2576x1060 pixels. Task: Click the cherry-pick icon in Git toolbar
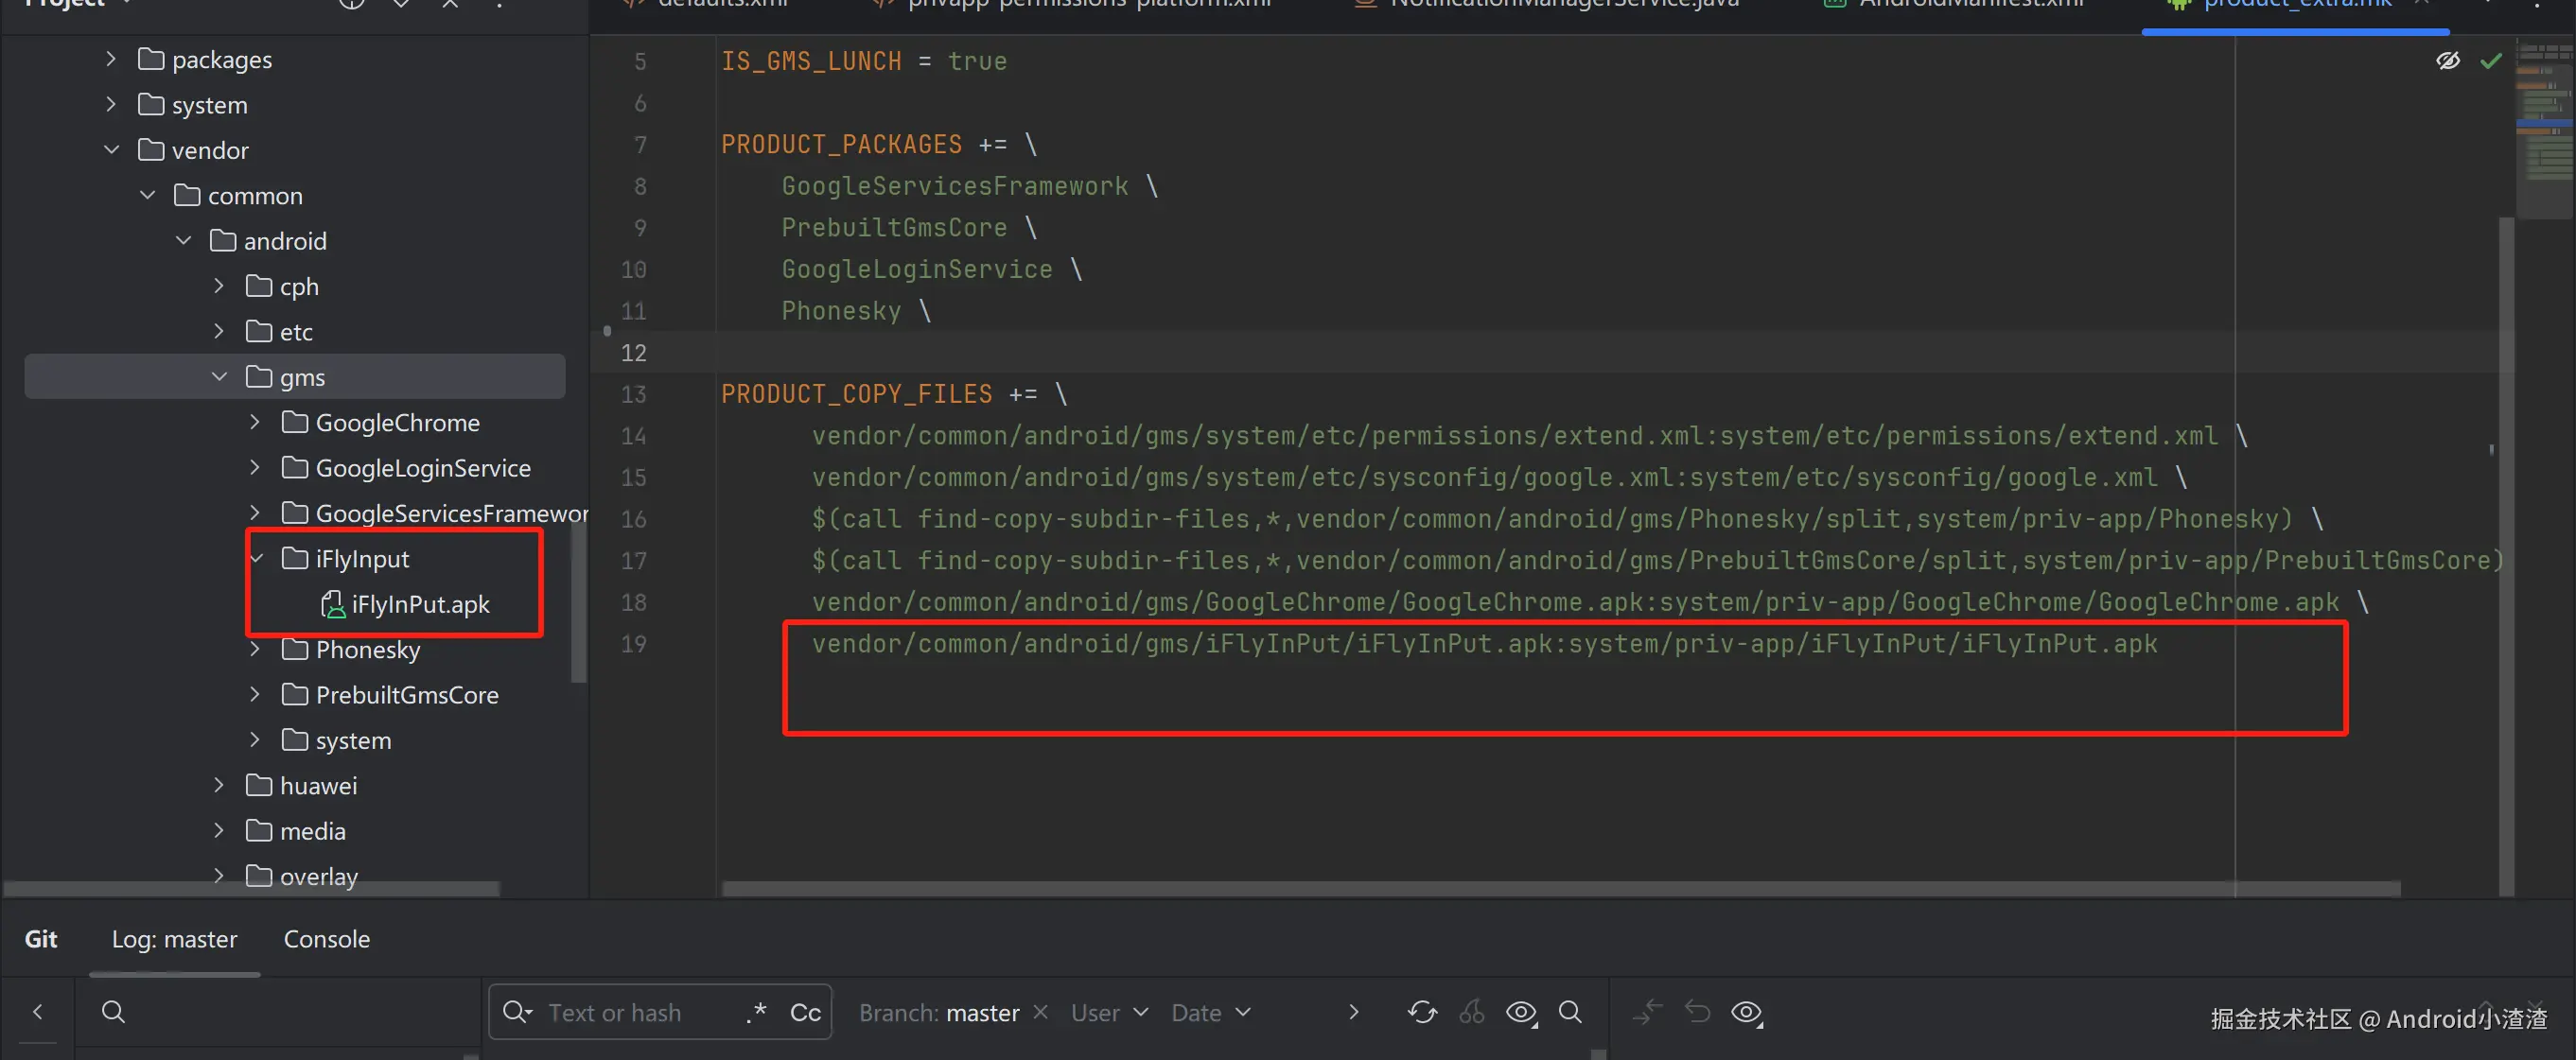pyautogui.click(x=1472, y=1012)
